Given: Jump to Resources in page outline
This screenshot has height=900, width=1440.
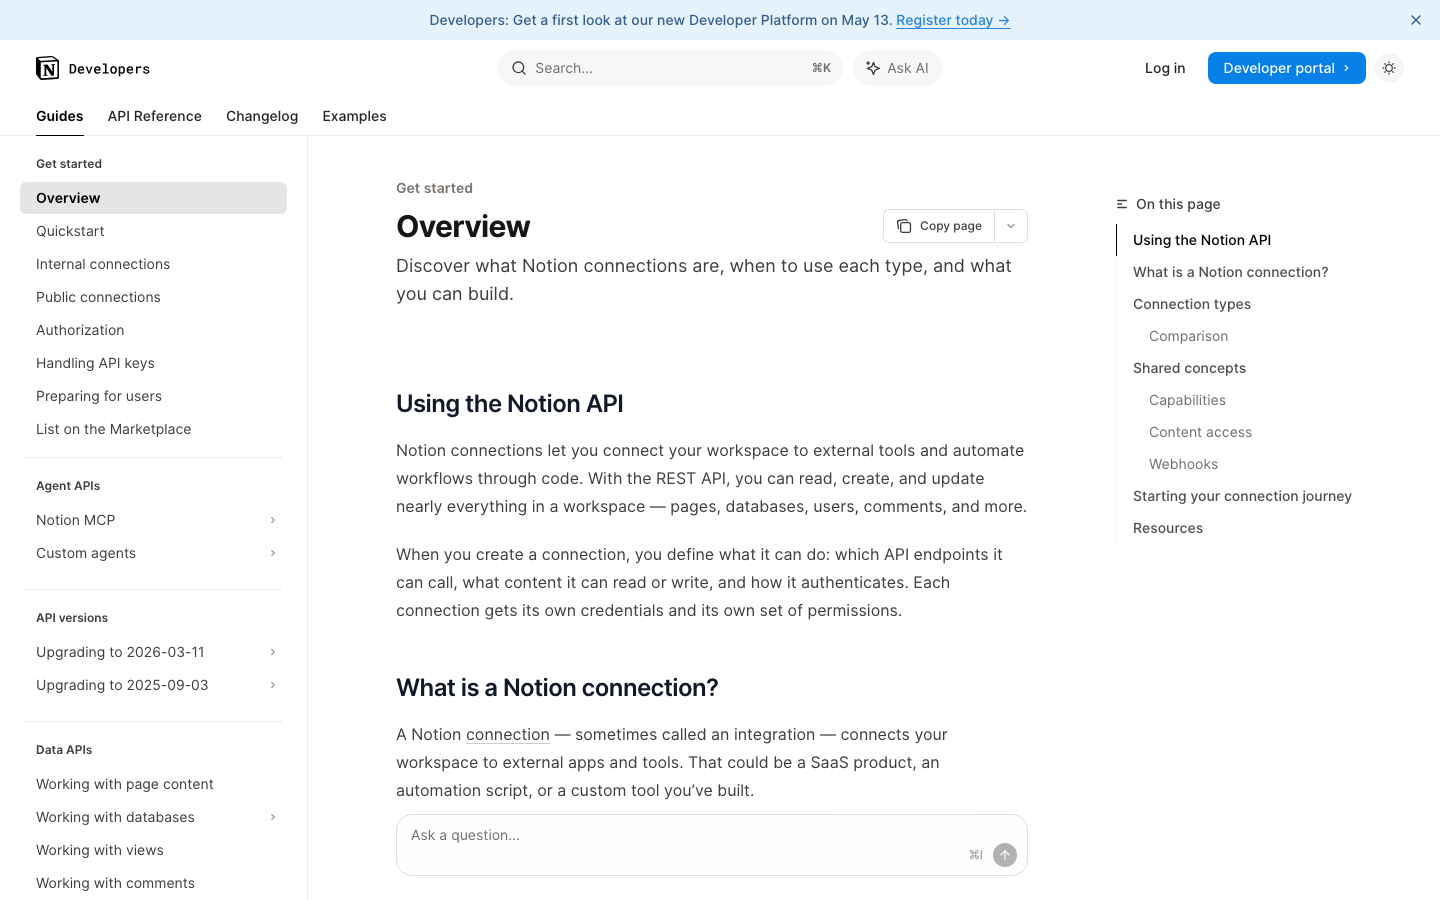Looking at the screenshot, I should point(1168,528).
